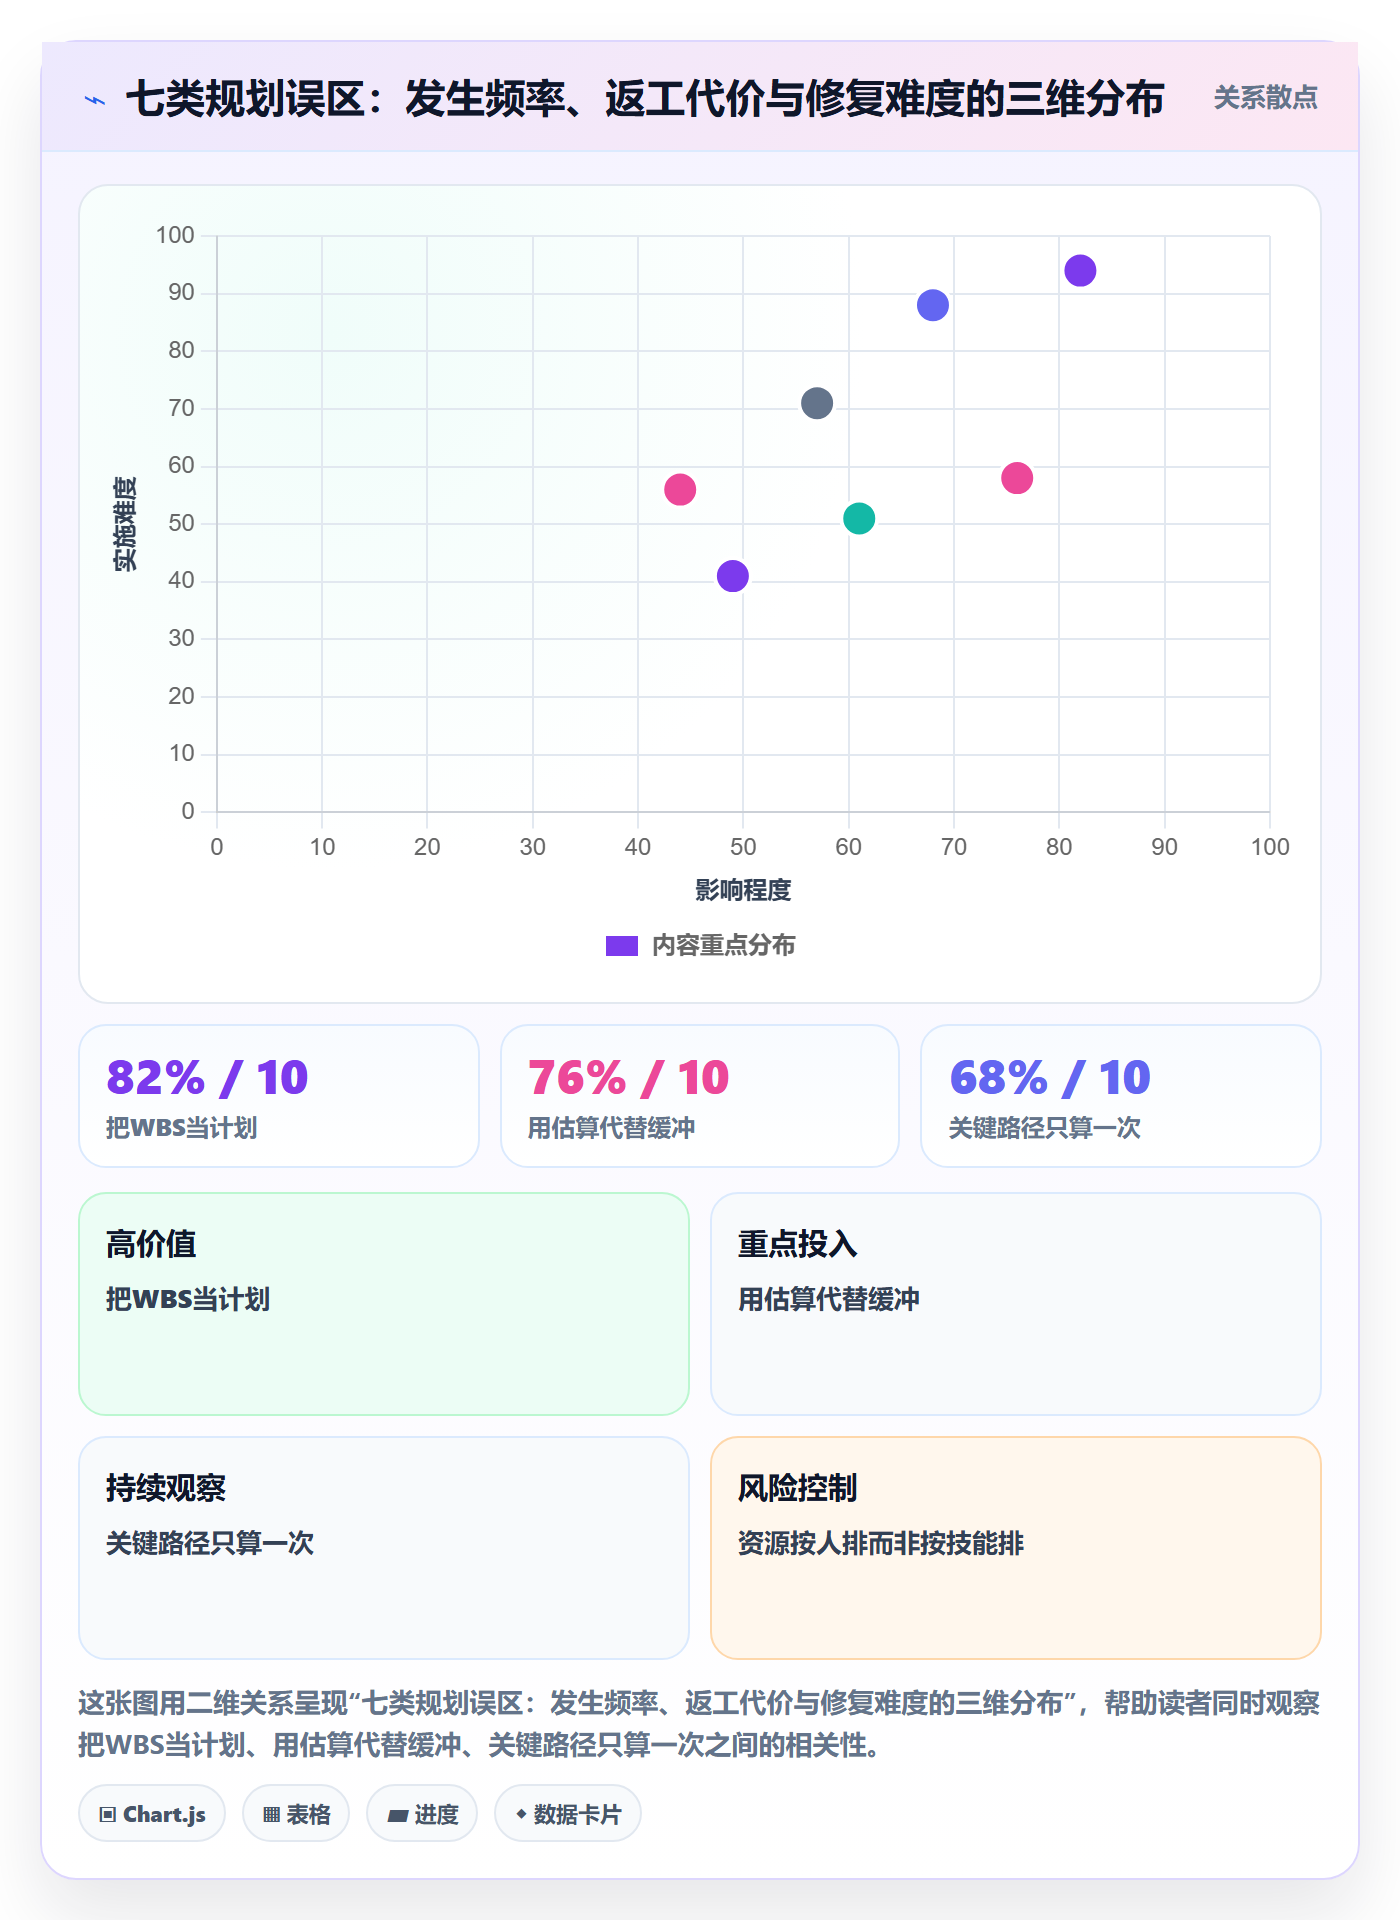Select the pink point at impact 44

[x=680, y=490]
